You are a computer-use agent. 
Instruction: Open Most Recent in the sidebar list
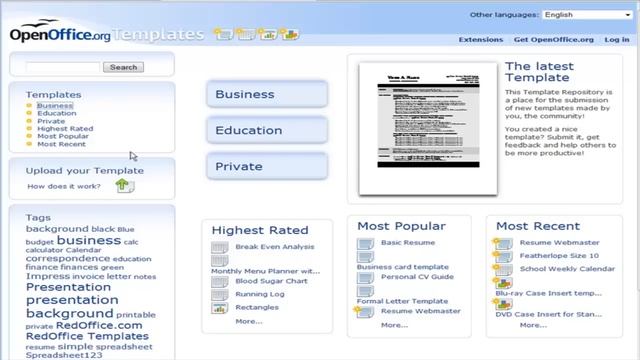coord(62,144)
